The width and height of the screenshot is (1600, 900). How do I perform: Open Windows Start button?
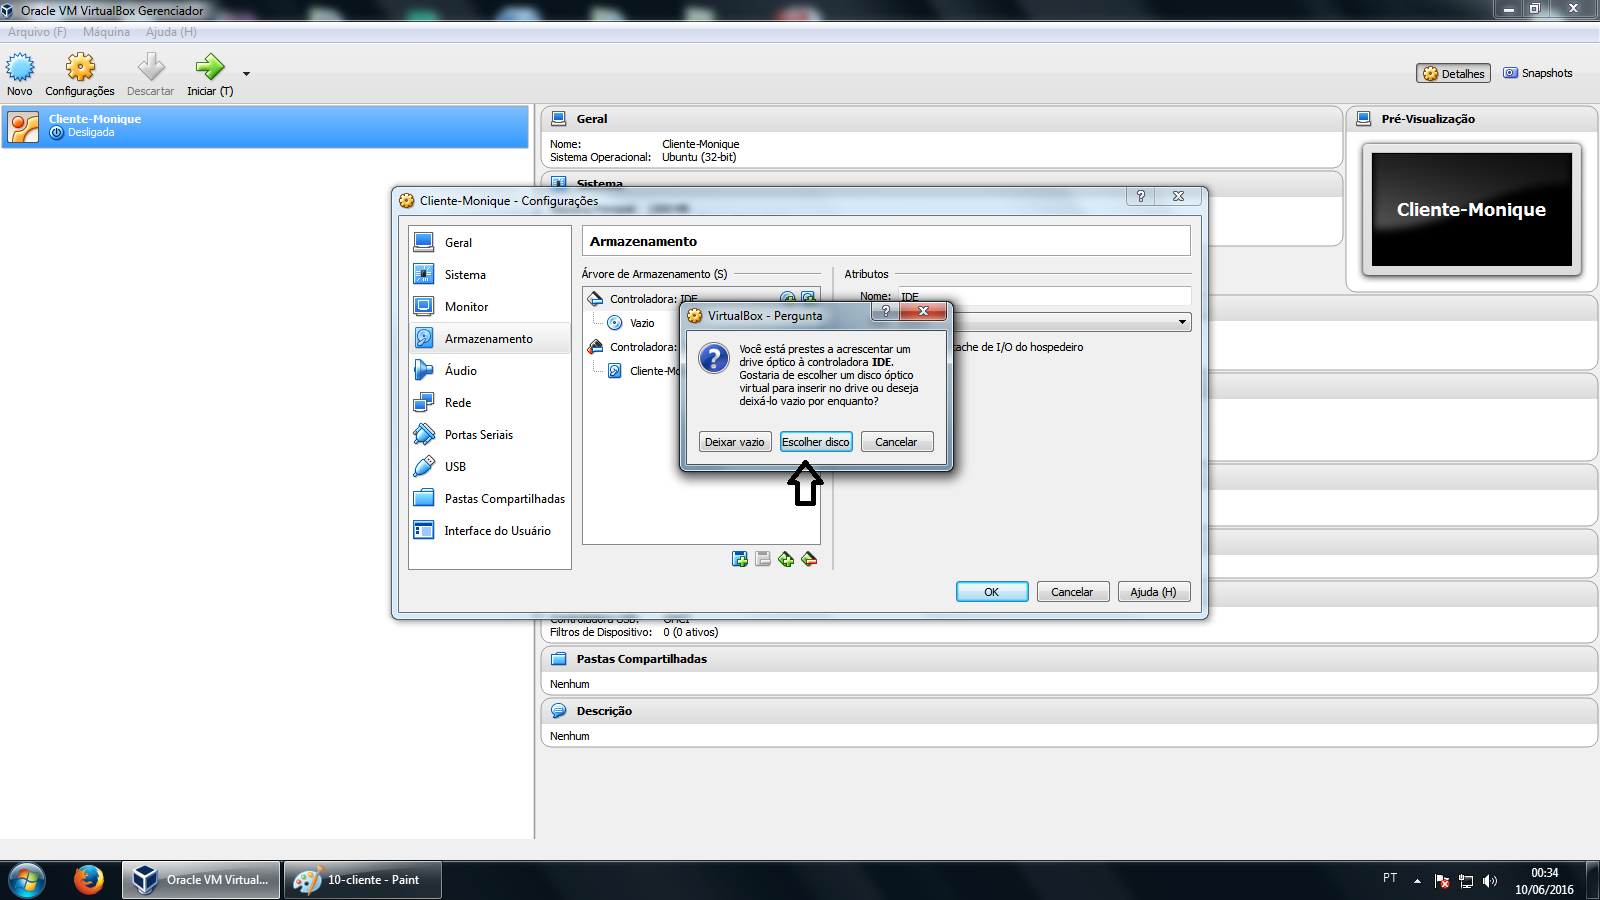pyautogui.click(x=27, y=880)
